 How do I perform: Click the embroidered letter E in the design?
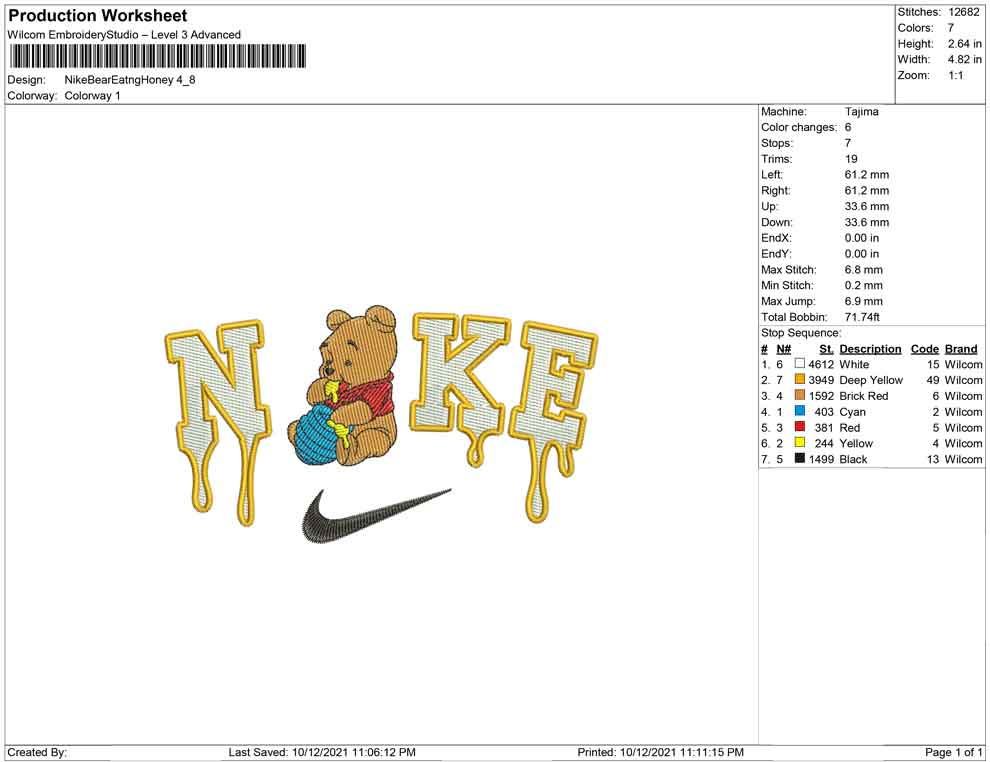[x=554, y=421]
